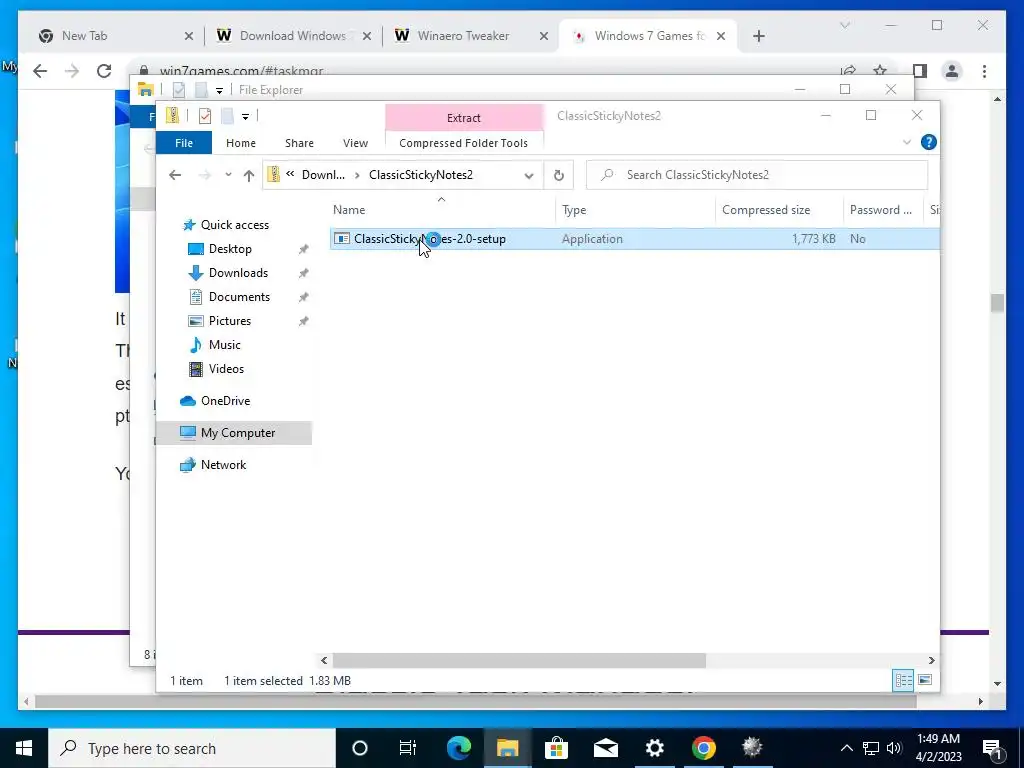Viewport: 1024px width, 768px height.
Task: Open a new Chrome tab with plus
Action: click(758, 36)
